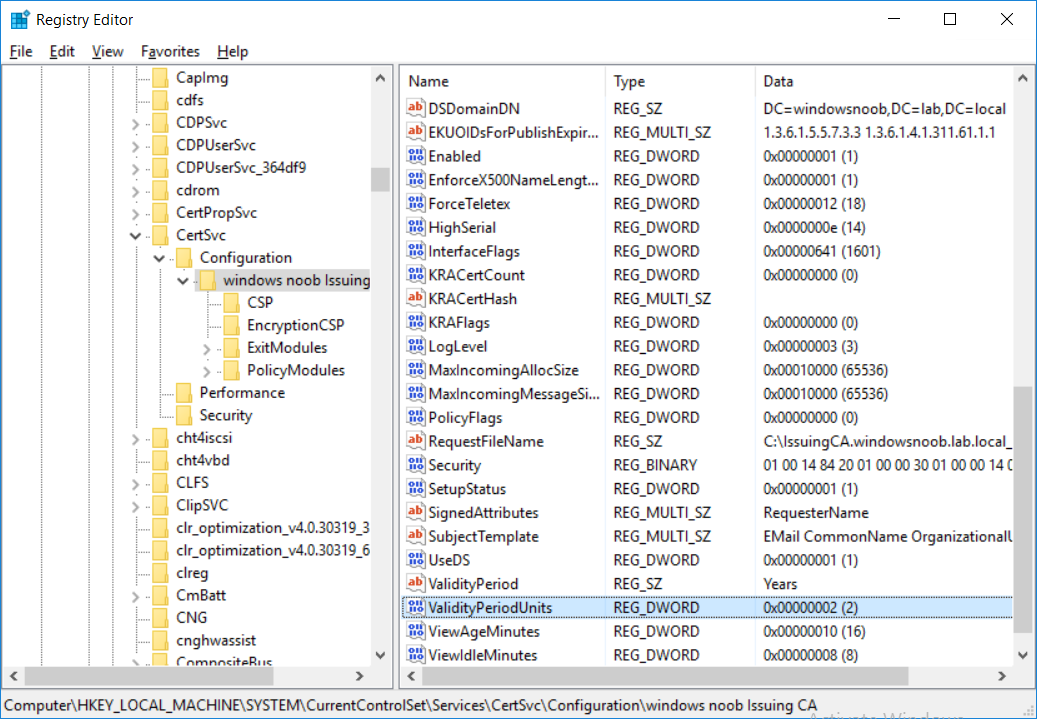Click the DWORD icon beside ValidityPeriodUnits

tap(415, 607)
